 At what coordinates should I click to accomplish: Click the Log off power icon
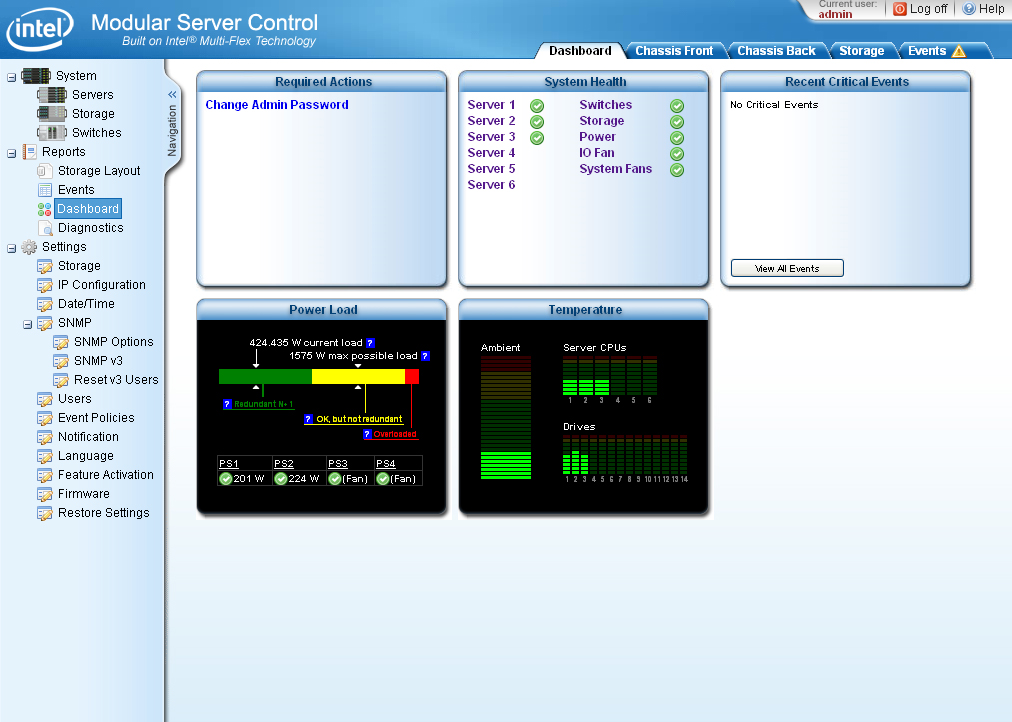pyautogui.click(x=900, y=9)
